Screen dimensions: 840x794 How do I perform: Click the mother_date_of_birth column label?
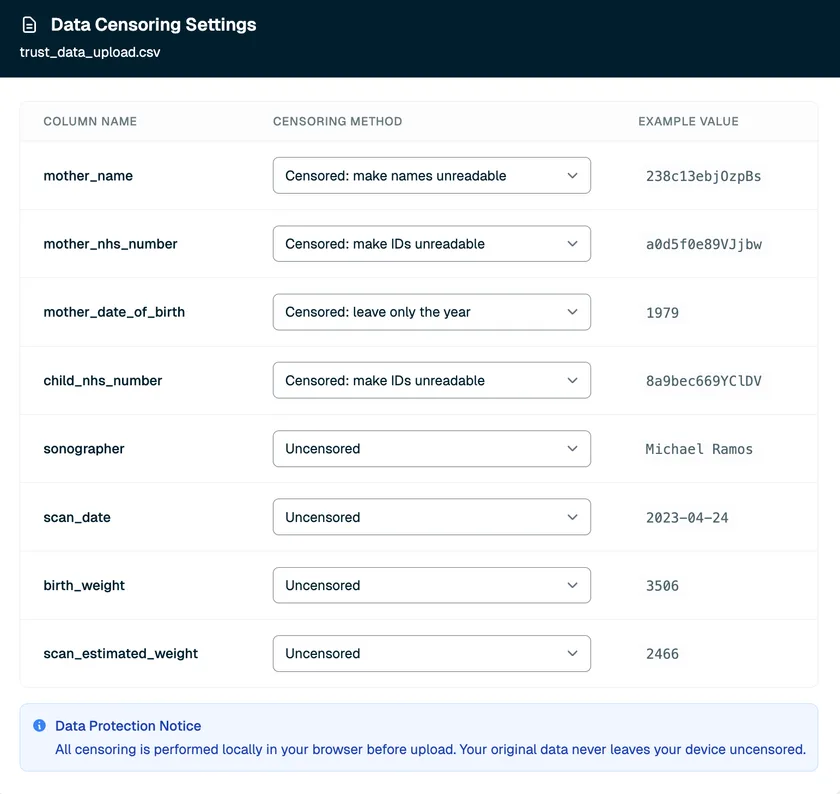pos(114,312)
